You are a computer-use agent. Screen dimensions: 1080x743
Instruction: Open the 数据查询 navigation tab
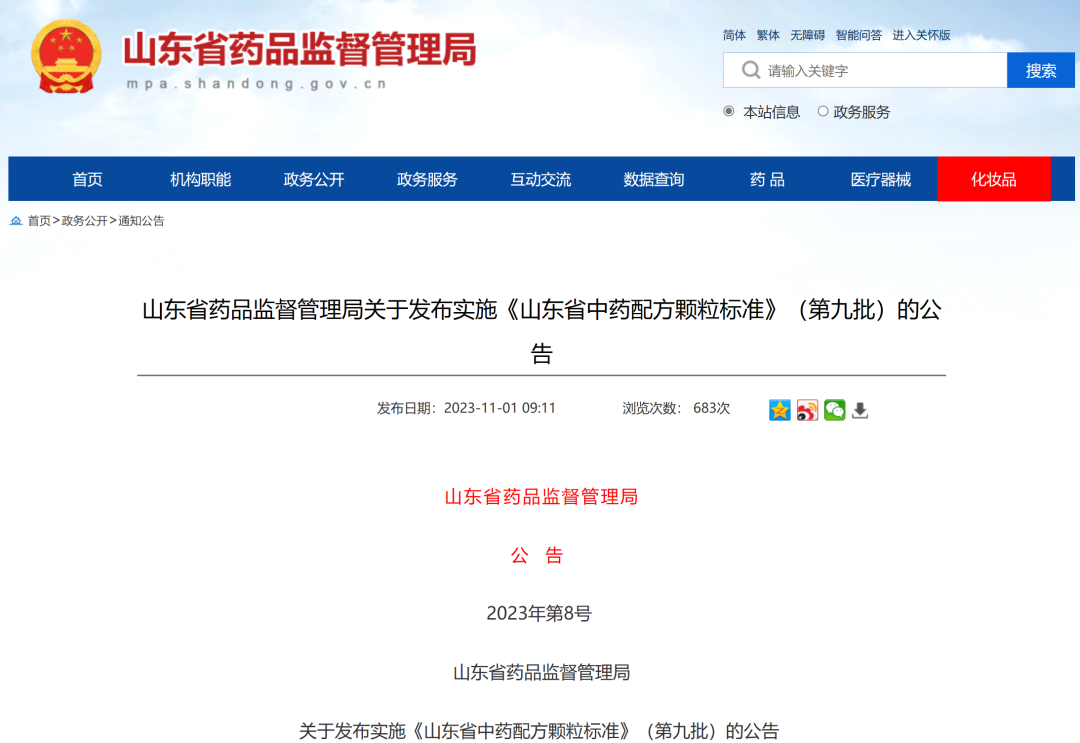click(654, 180)
